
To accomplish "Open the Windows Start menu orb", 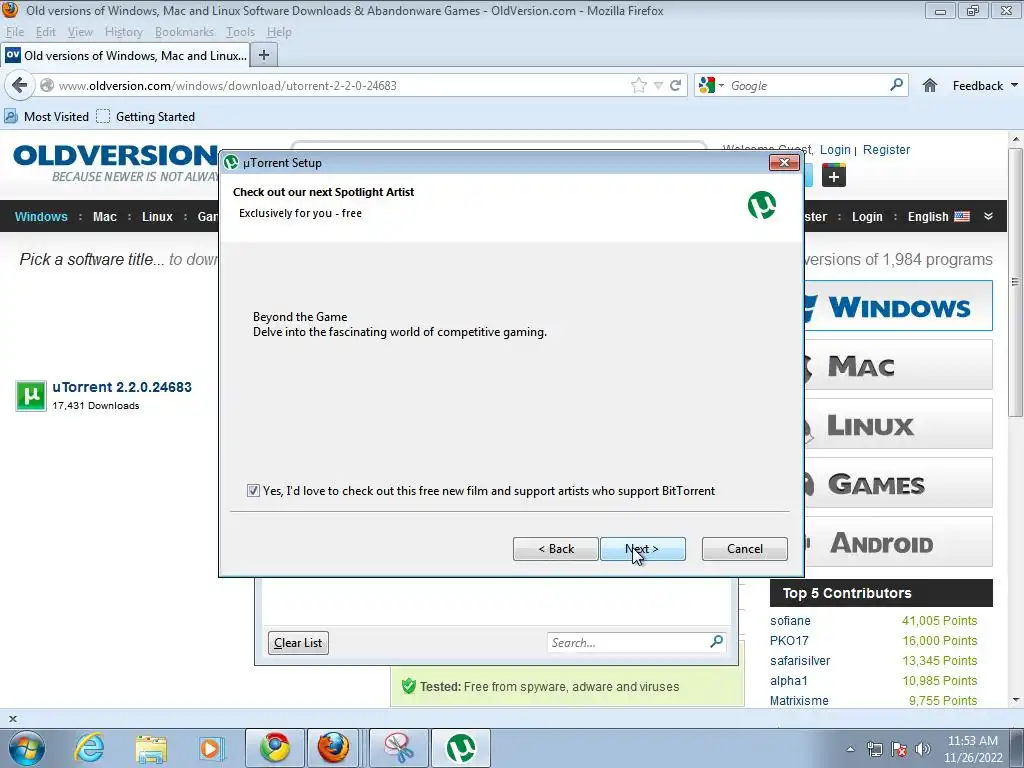I will pos(27,748).
